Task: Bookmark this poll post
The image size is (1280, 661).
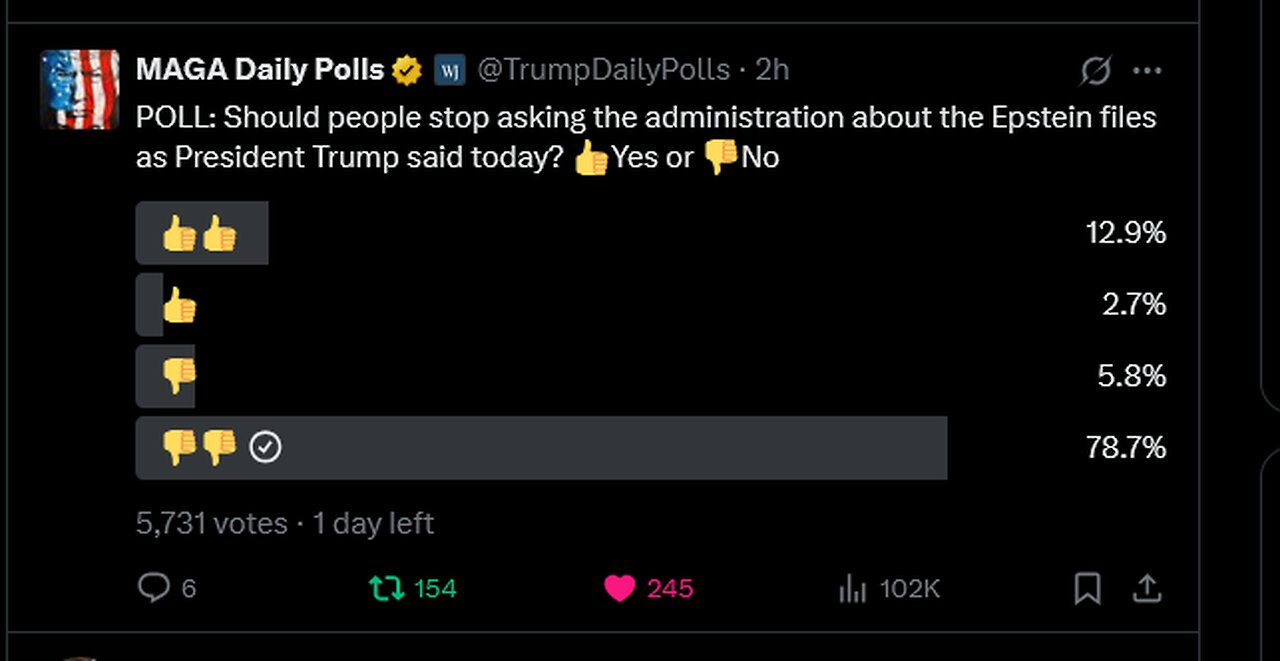Action: tap(1087, 589)
